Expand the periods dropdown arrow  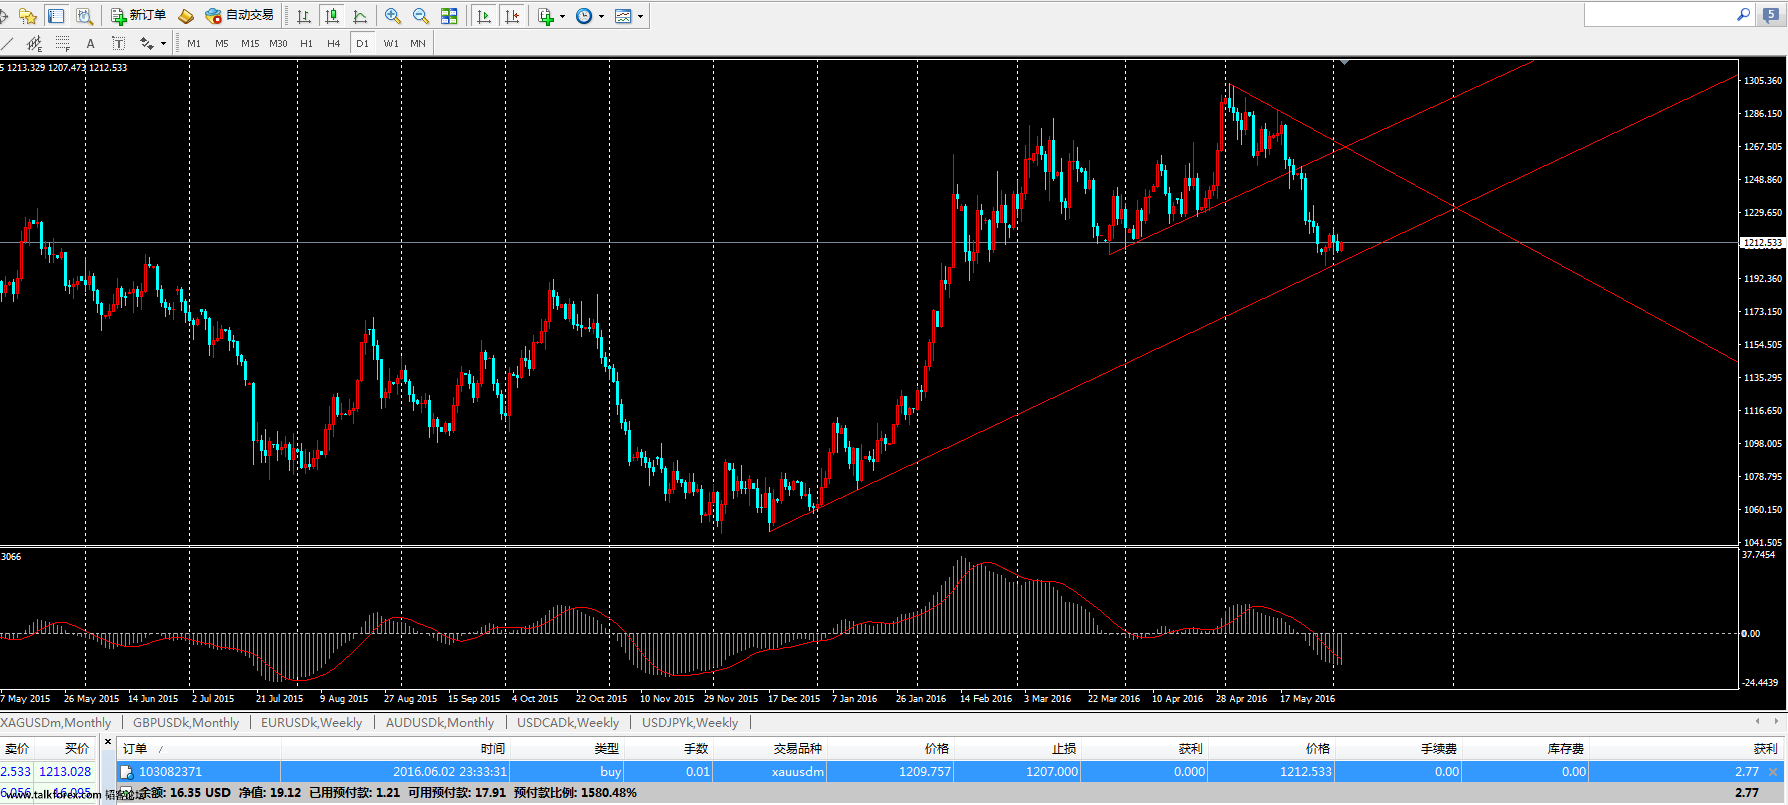click(x=601, y=16)
